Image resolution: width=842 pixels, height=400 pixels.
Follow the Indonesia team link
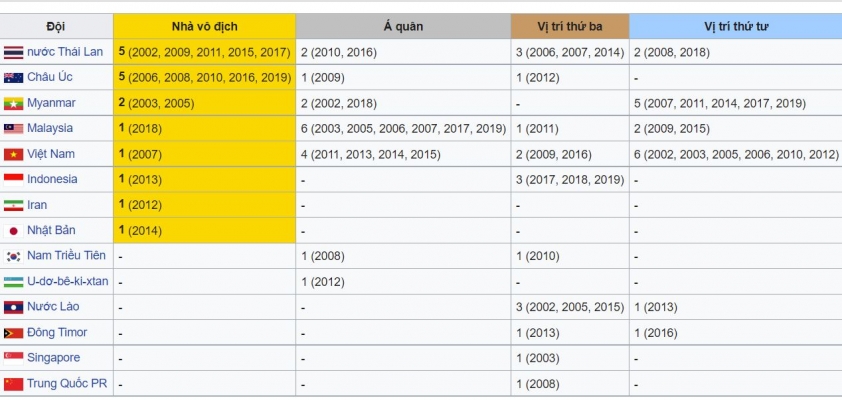point(52,179)
